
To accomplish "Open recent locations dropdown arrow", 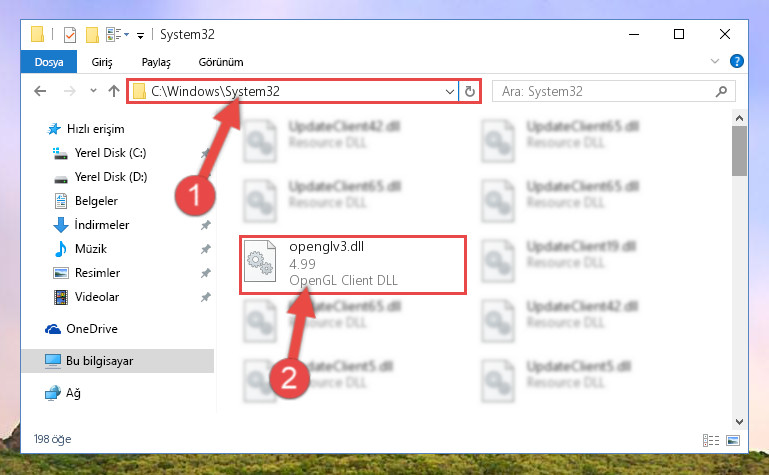I will coord(93,91).
